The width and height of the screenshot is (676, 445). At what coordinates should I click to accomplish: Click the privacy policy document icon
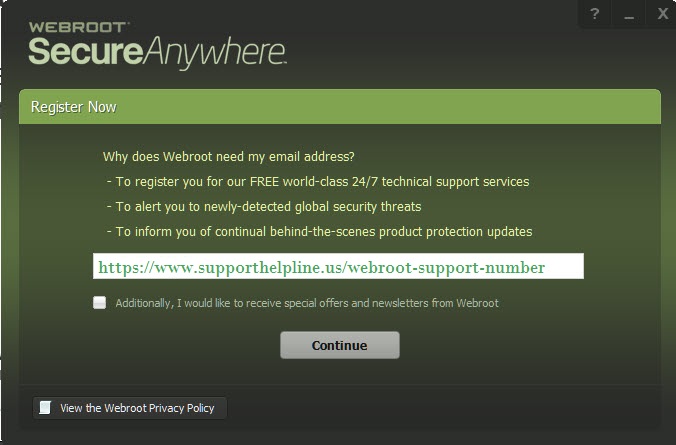click(45, 407)
